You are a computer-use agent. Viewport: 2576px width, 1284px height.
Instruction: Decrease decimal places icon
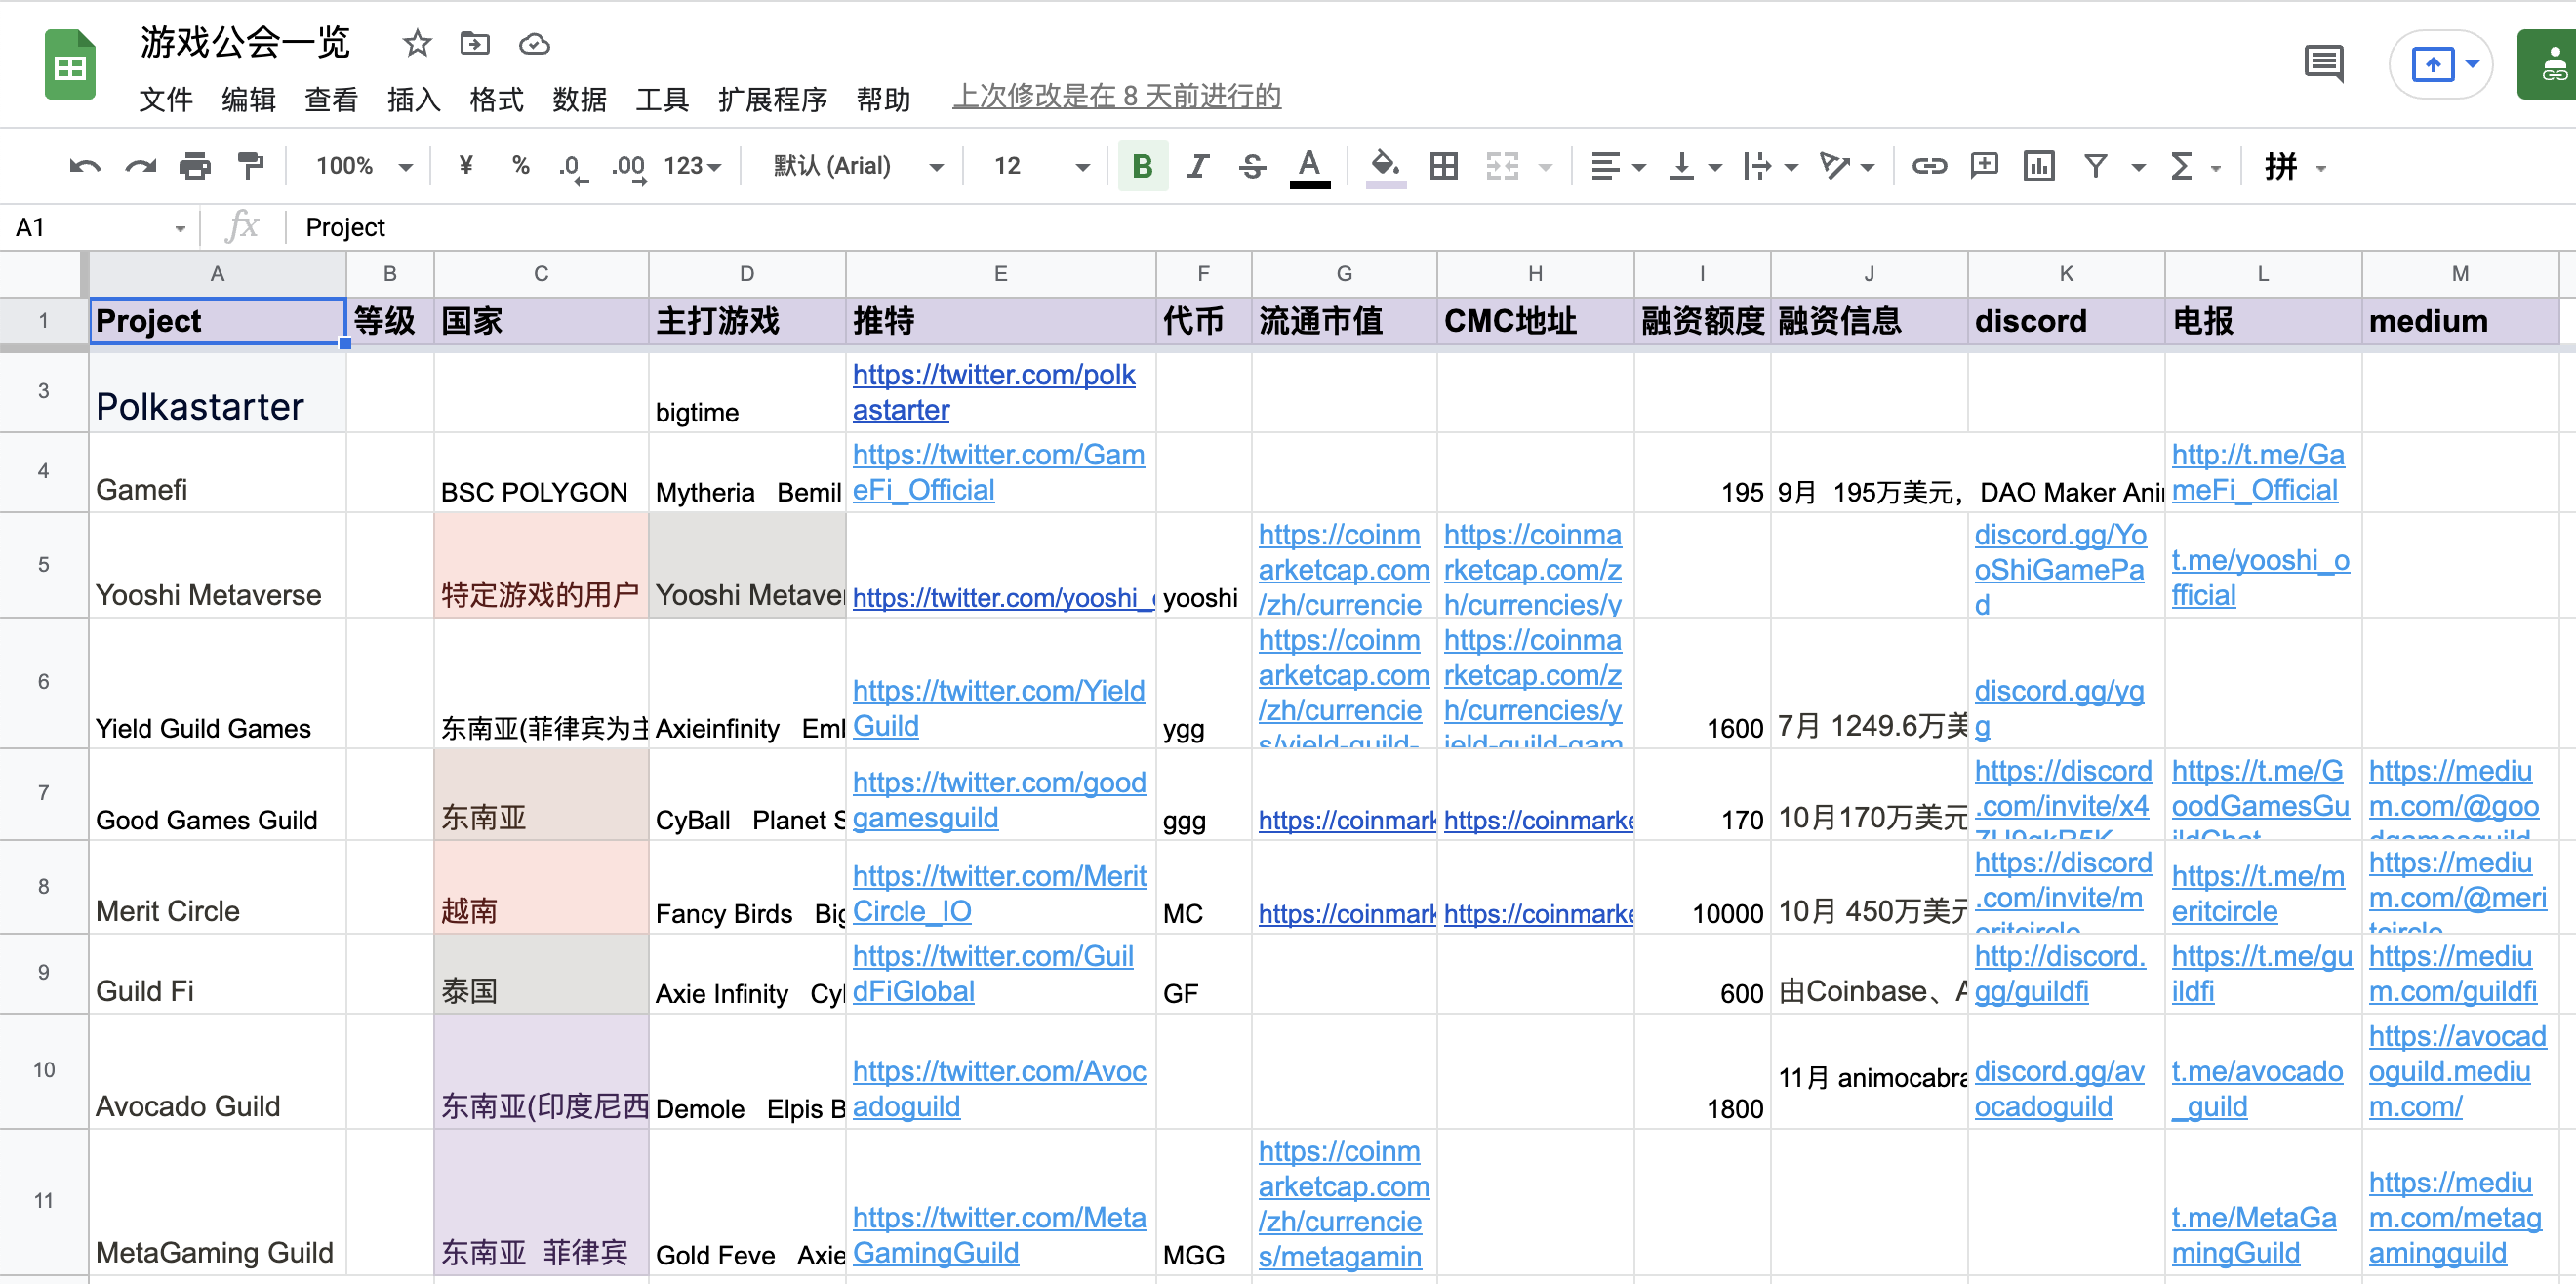click(573, 166)
